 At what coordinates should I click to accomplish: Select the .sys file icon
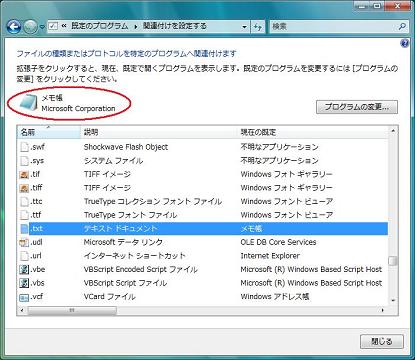pos(24,161)
